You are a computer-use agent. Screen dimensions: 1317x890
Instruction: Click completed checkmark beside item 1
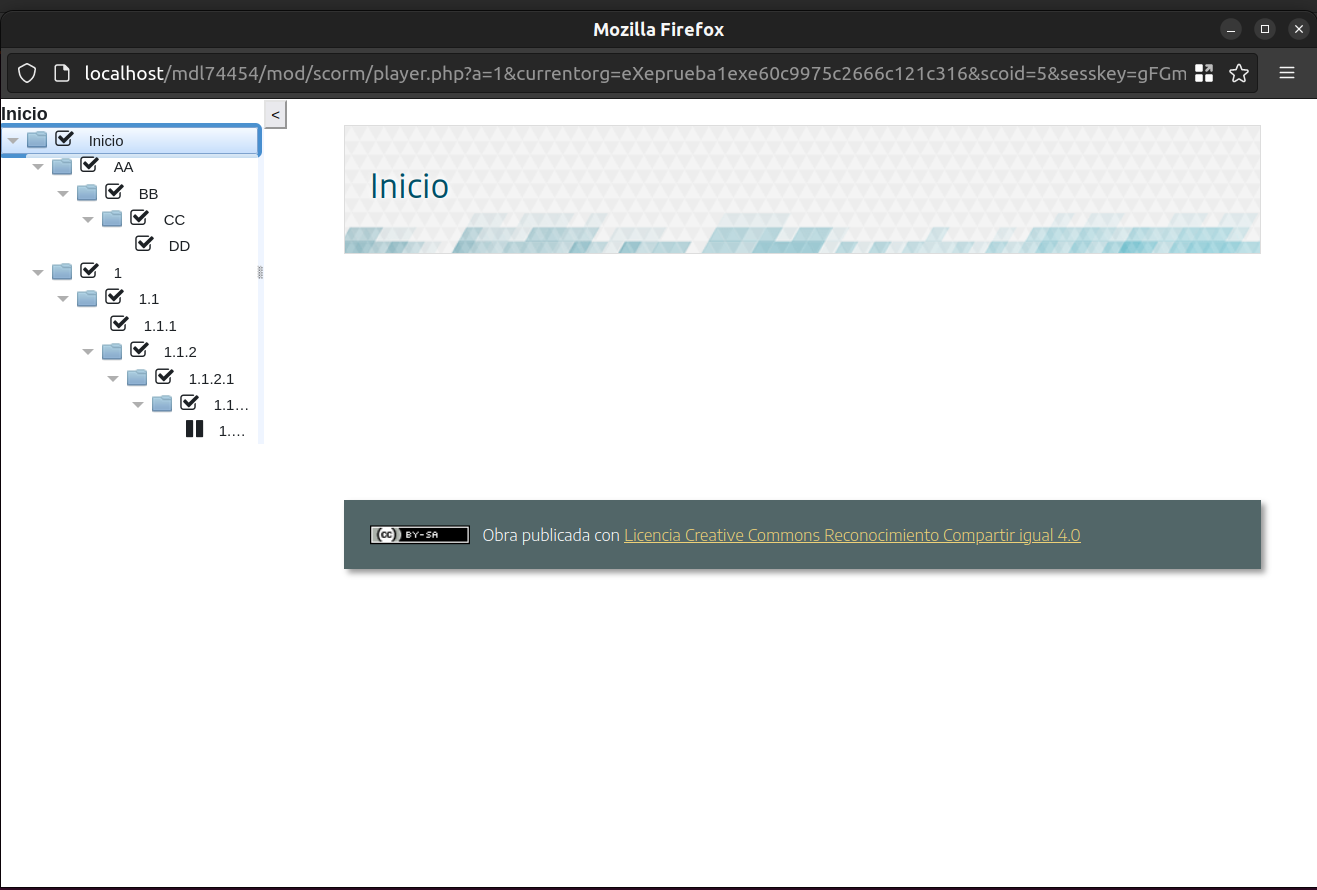[90, 270]
